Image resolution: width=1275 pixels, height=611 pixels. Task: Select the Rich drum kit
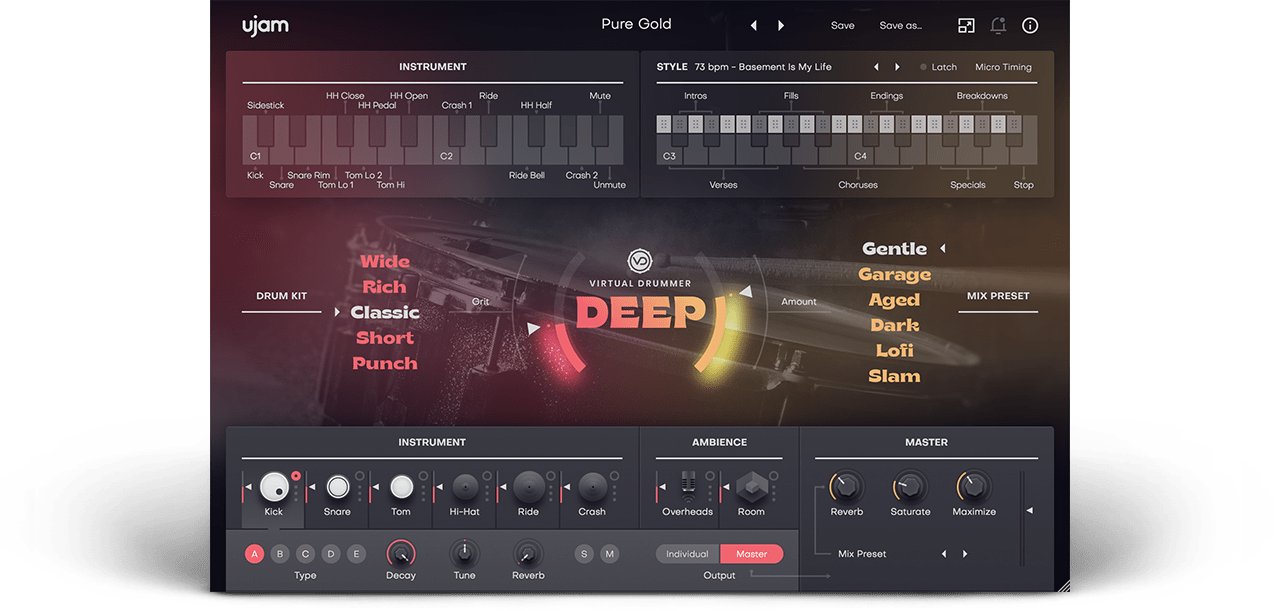(x=385, y=287)
